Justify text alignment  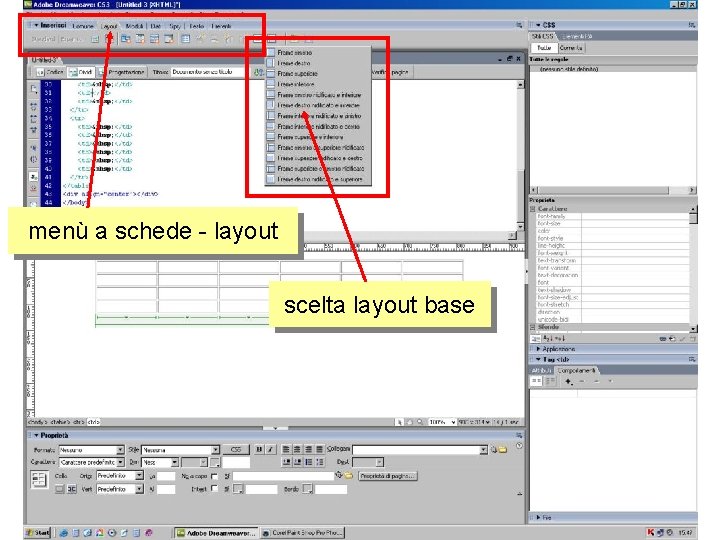click(x=319, y=450)
